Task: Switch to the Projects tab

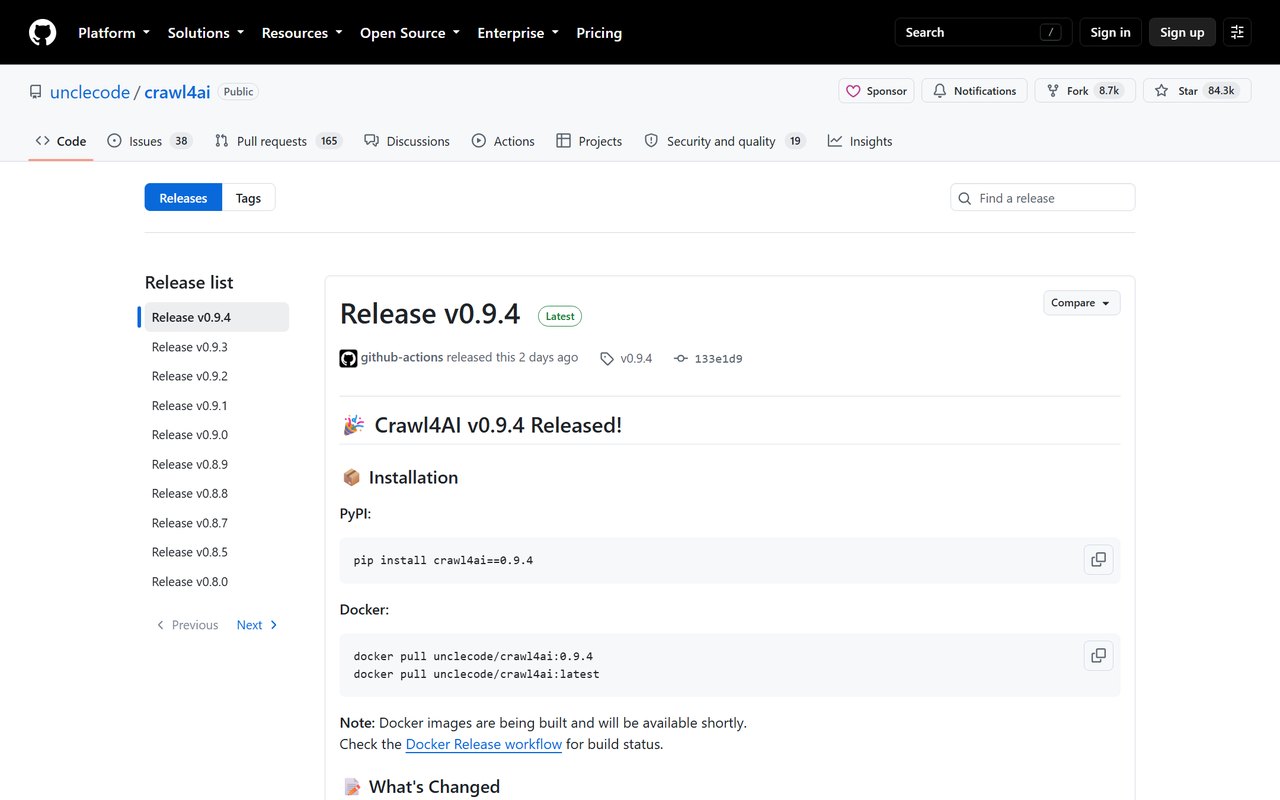Action: [x=589, y=141]
